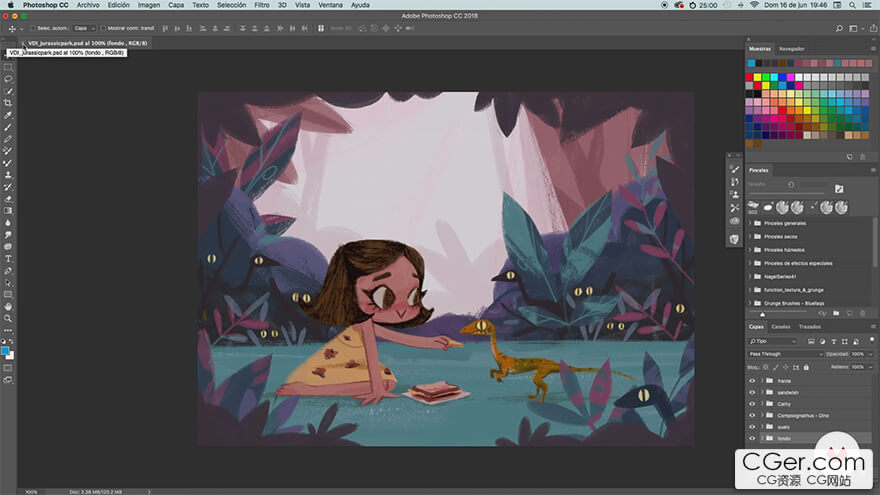Open the Filtro menu
The image size is (880, 495).
coord(262,5)
